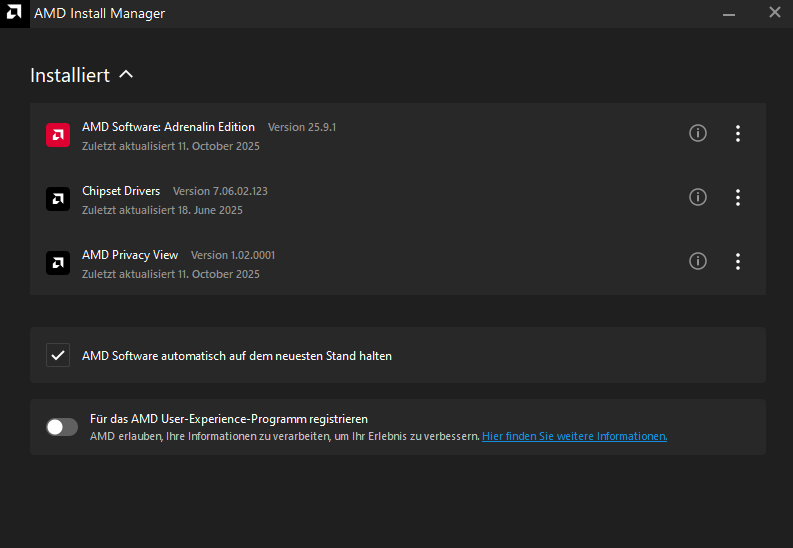The width and height of the screenshot is (793, 548).
Task: Click 'Chipset Drivers' name text
Action: (x=121, y=191)
